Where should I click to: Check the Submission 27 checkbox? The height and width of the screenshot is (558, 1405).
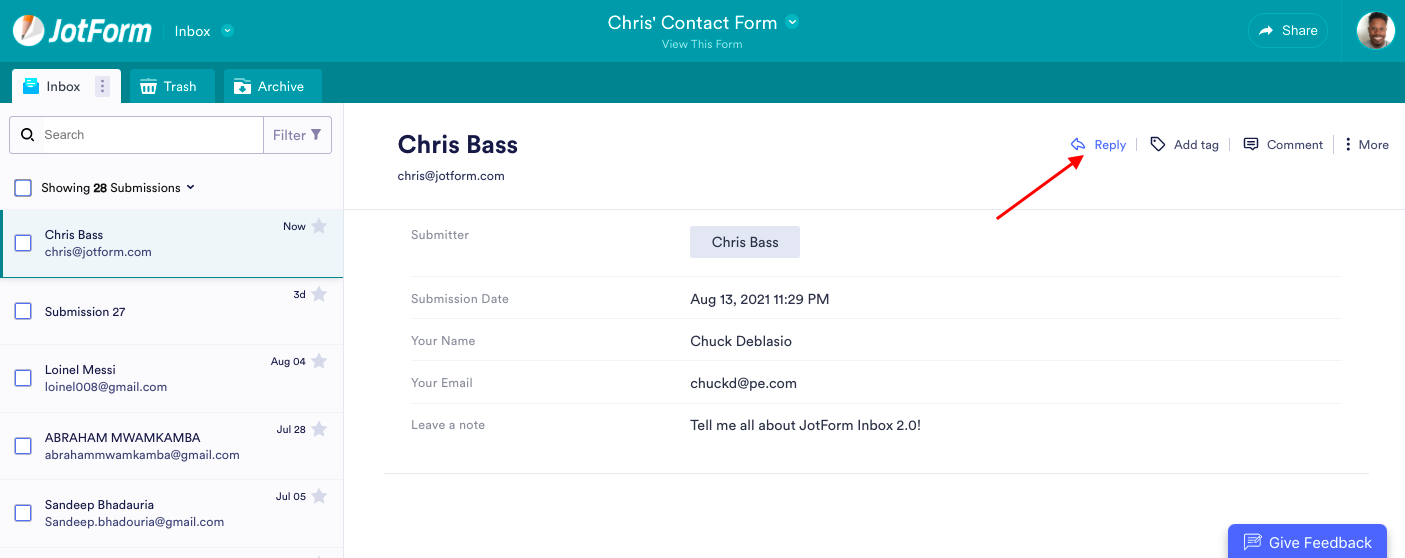[23, 312]
